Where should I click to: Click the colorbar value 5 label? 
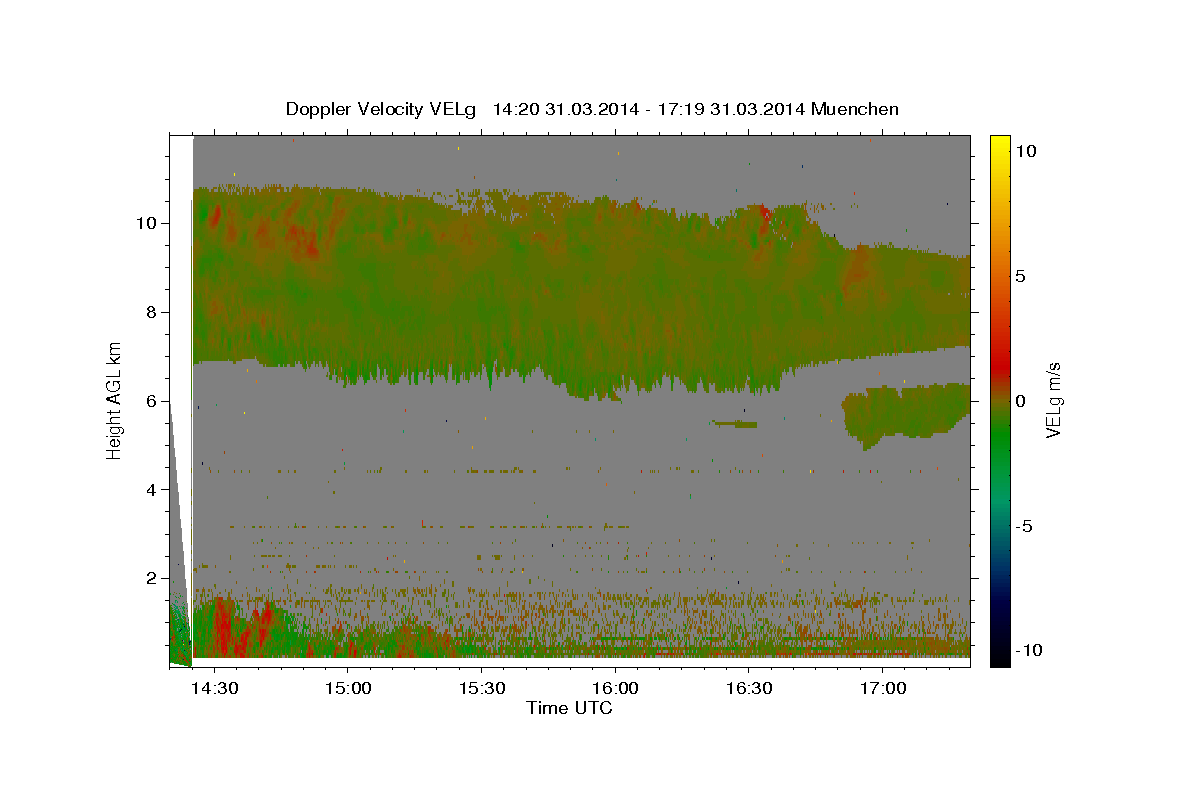coord(1022,276)
